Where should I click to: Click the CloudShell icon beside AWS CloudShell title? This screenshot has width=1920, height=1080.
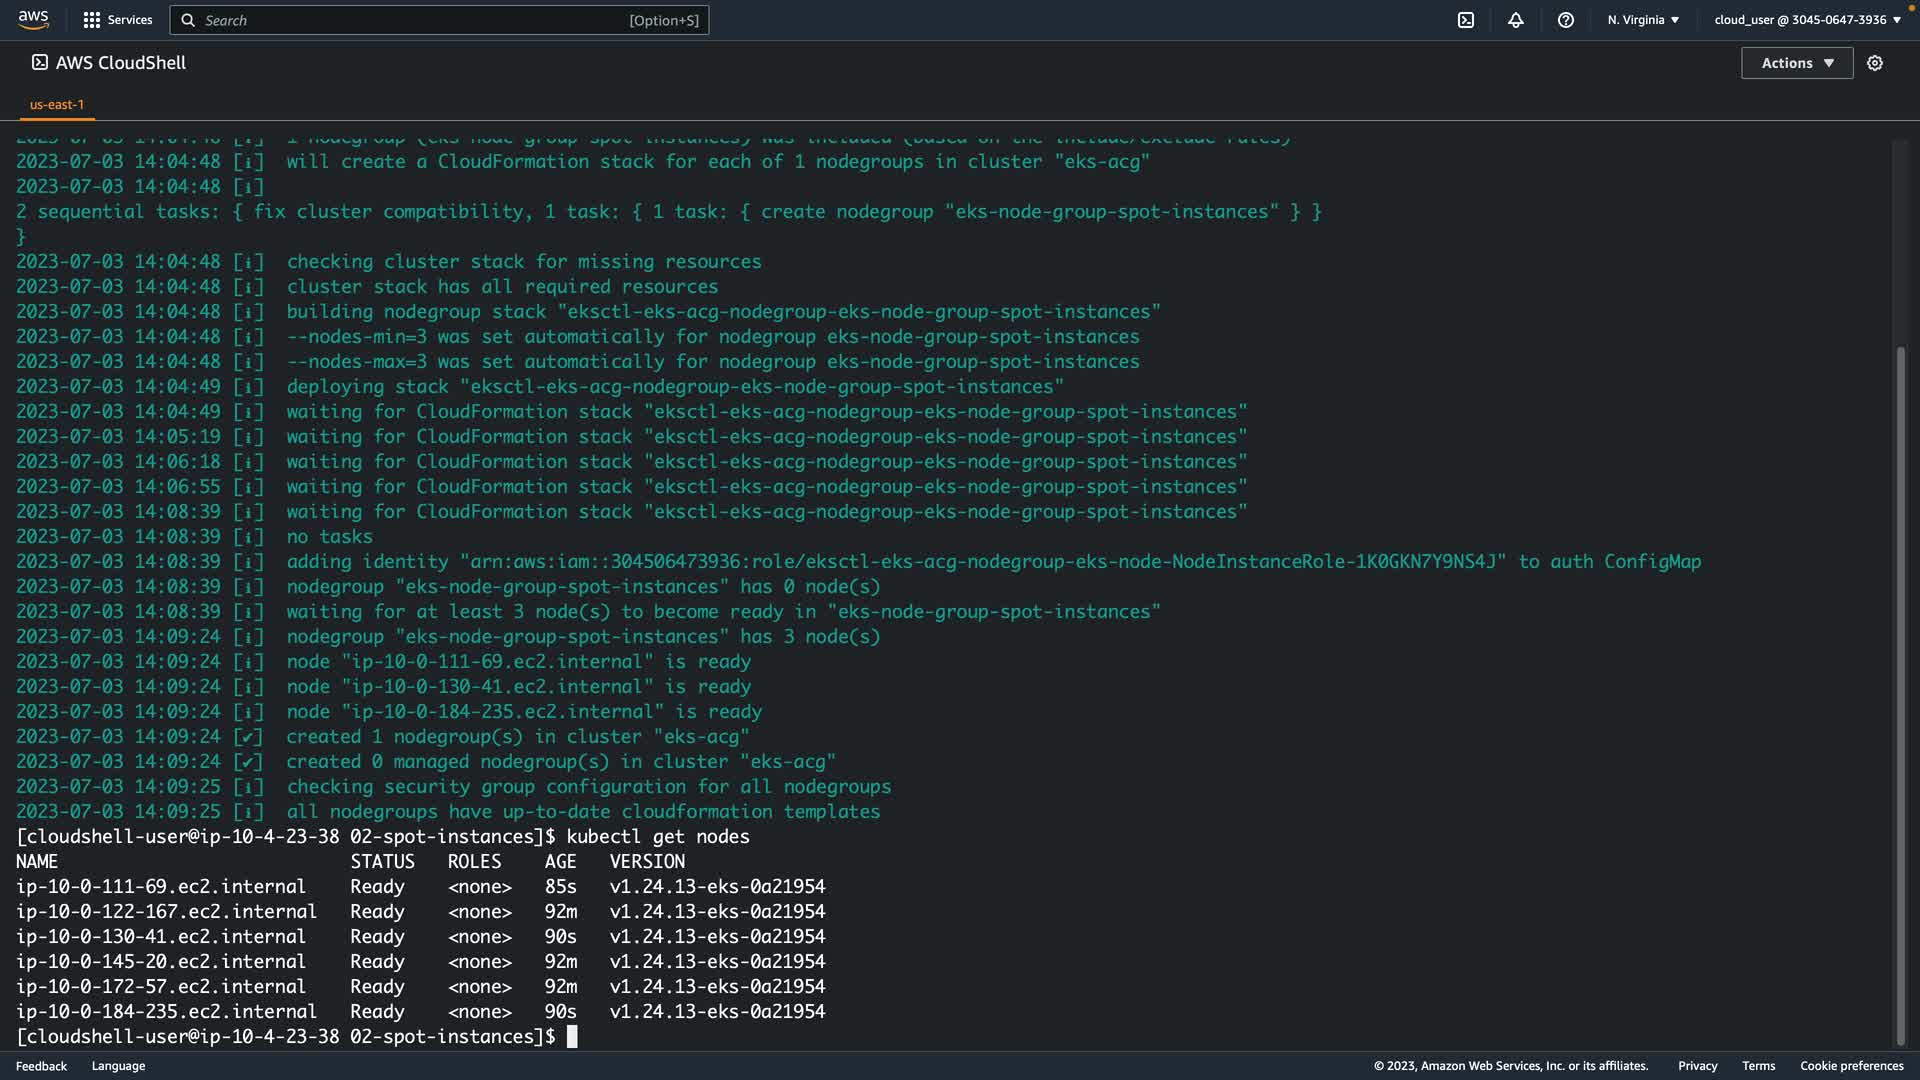click(x=39, y=62)
